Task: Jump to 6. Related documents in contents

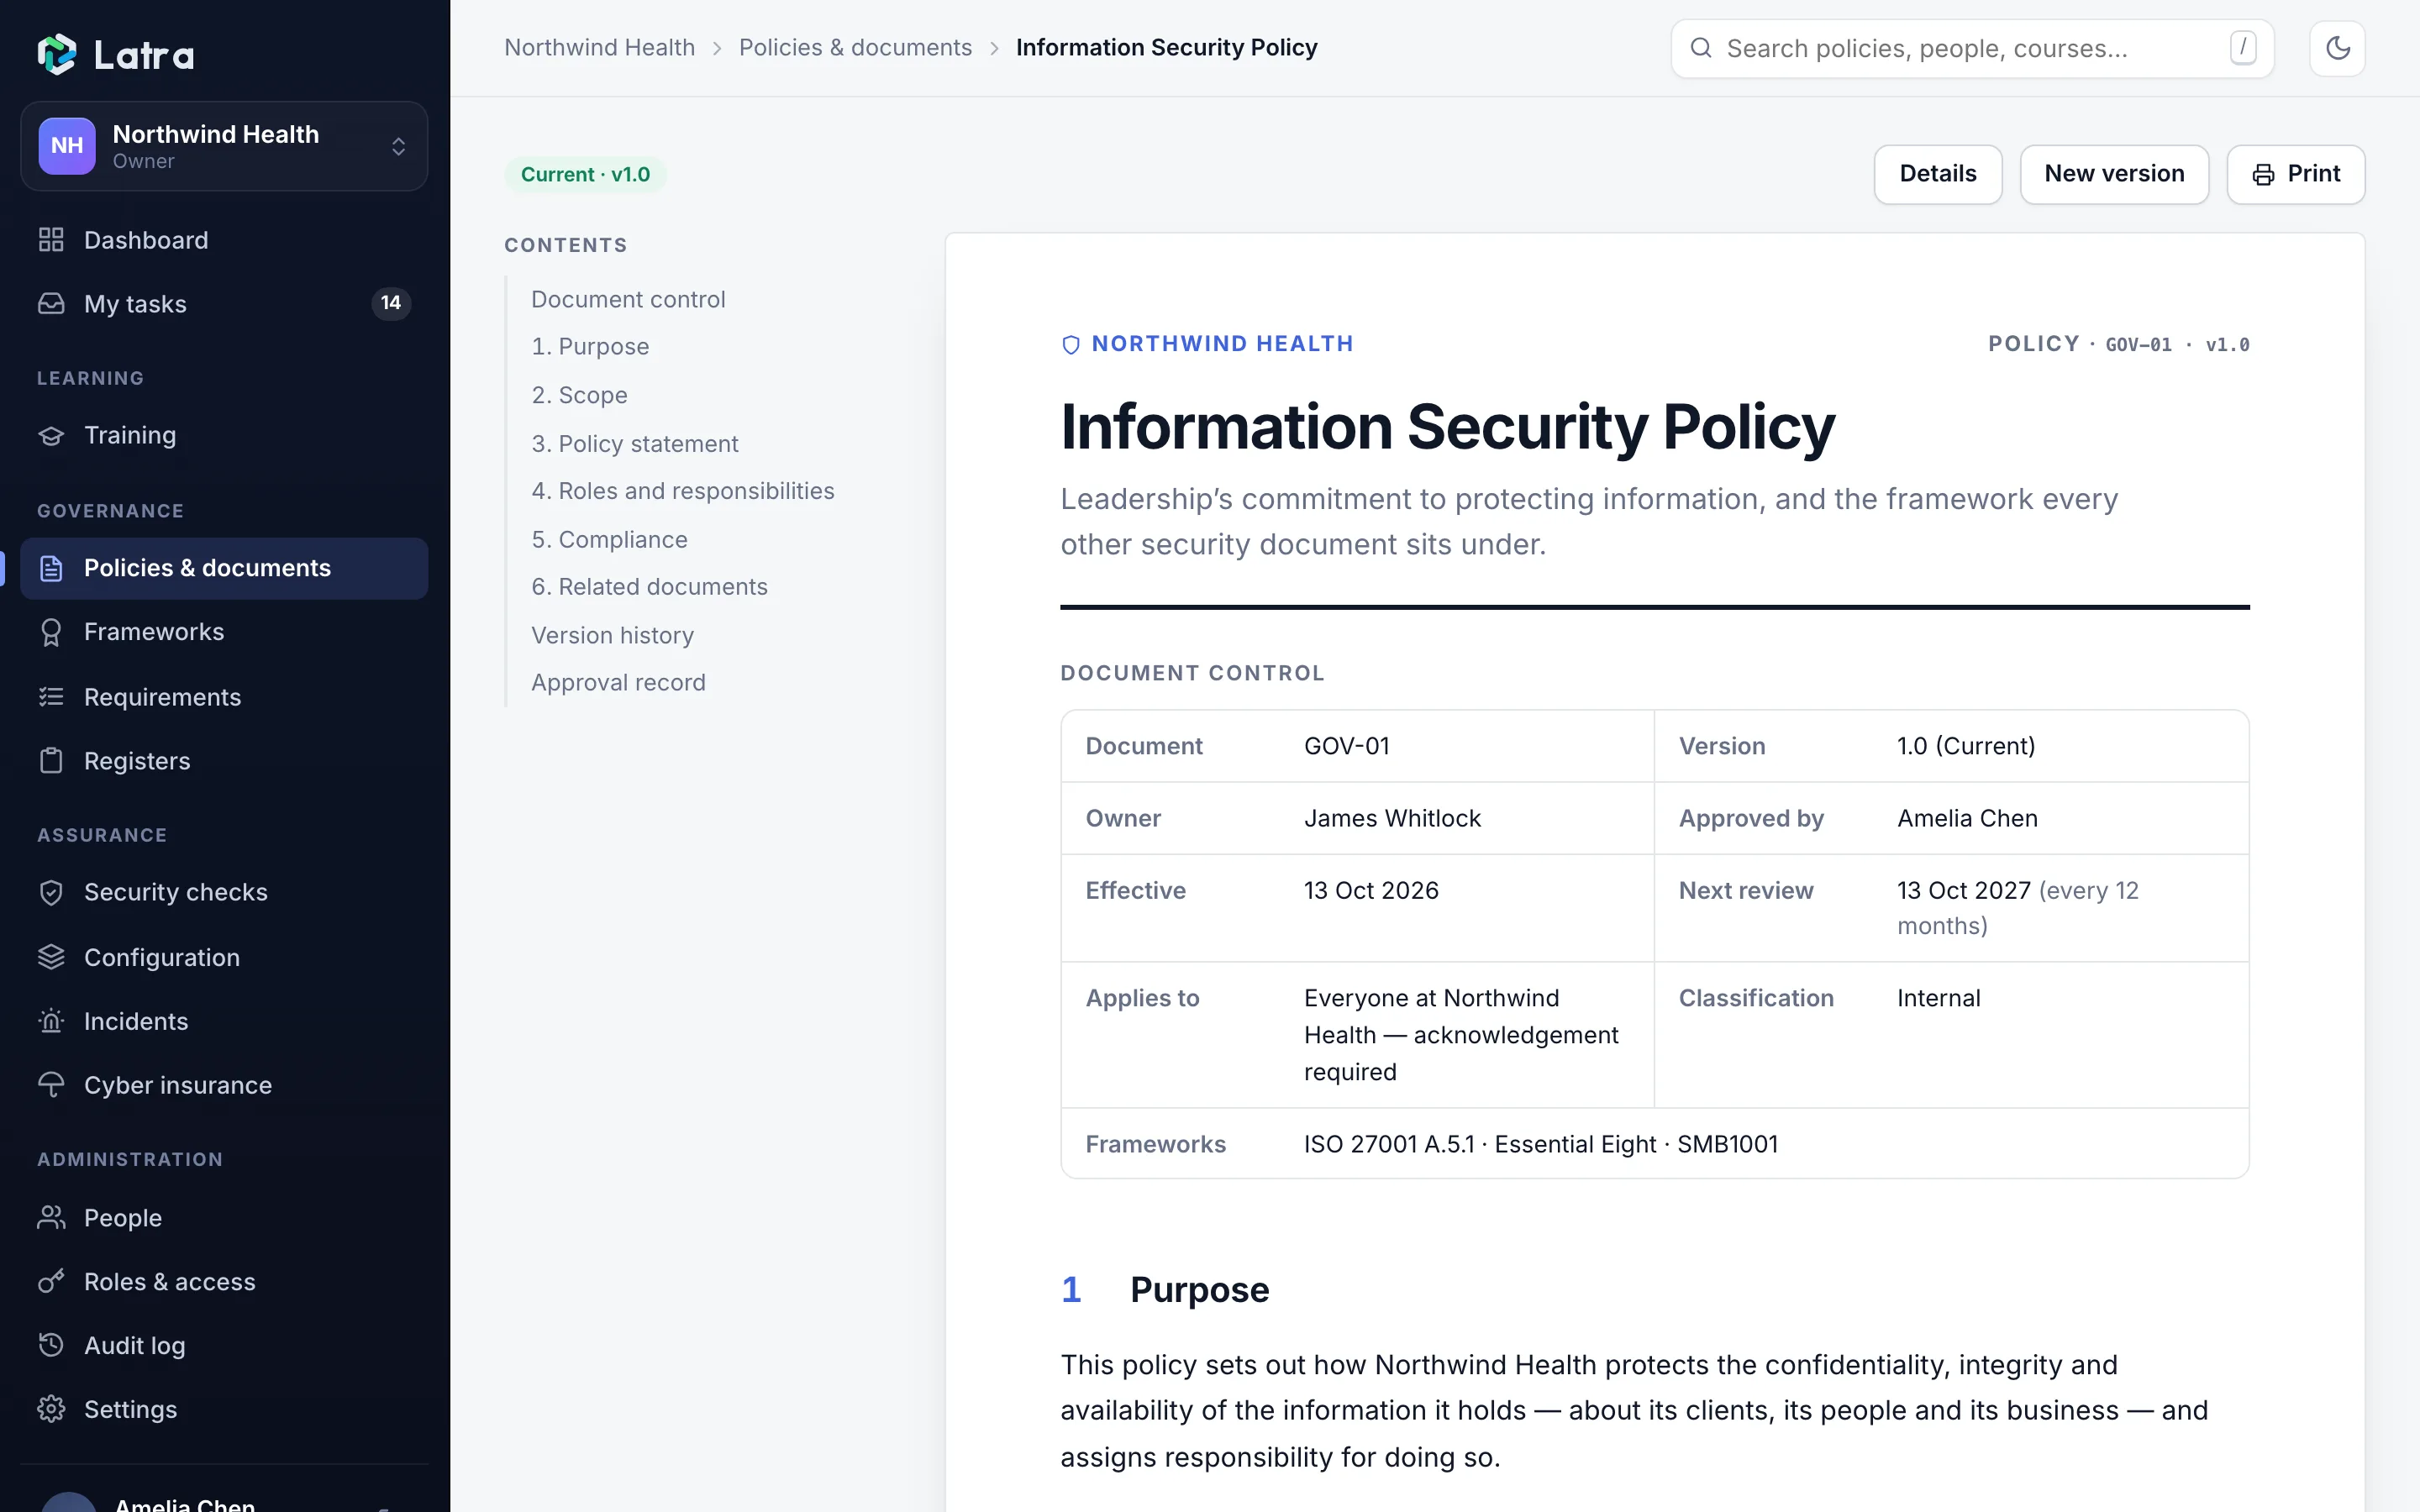Action: click(x=649, y=587)
